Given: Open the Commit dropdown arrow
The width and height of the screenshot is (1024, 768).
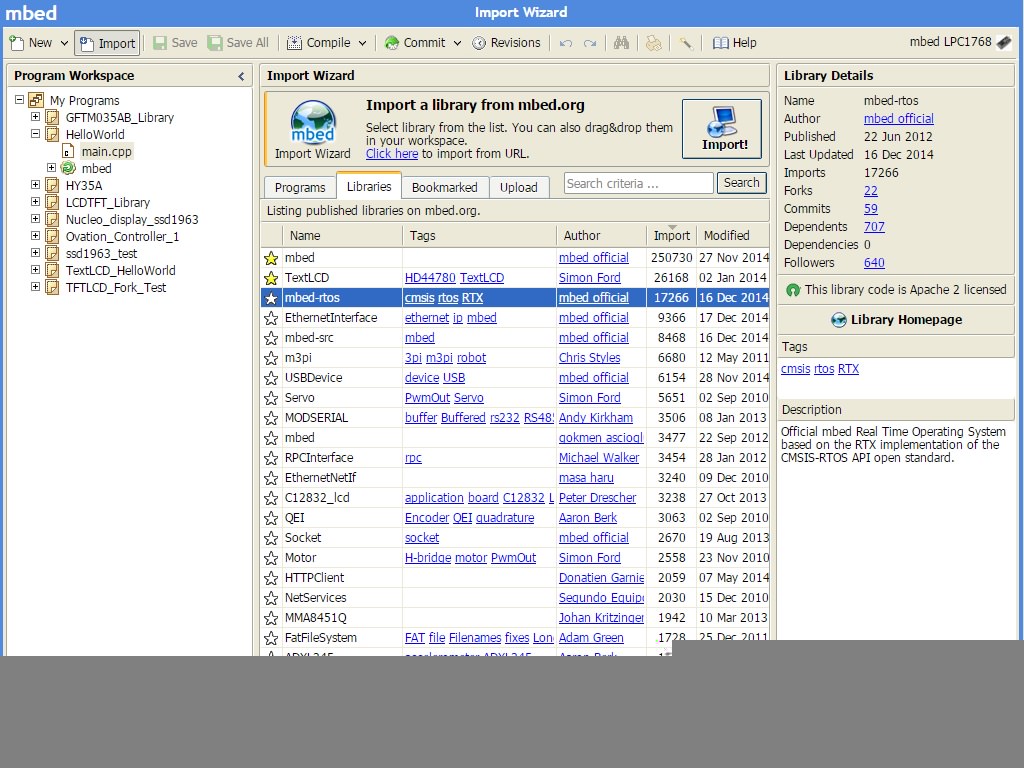Looking at the screenshot, I should click(458, 43).
